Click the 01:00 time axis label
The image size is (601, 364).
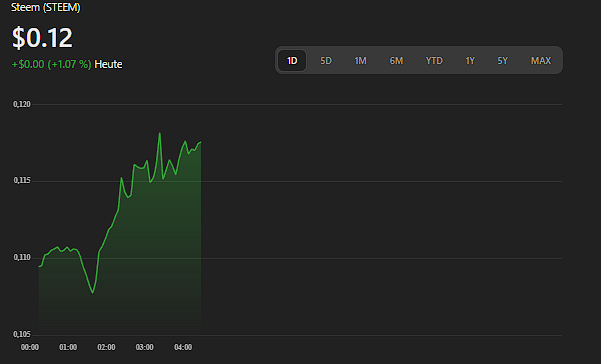68,347
